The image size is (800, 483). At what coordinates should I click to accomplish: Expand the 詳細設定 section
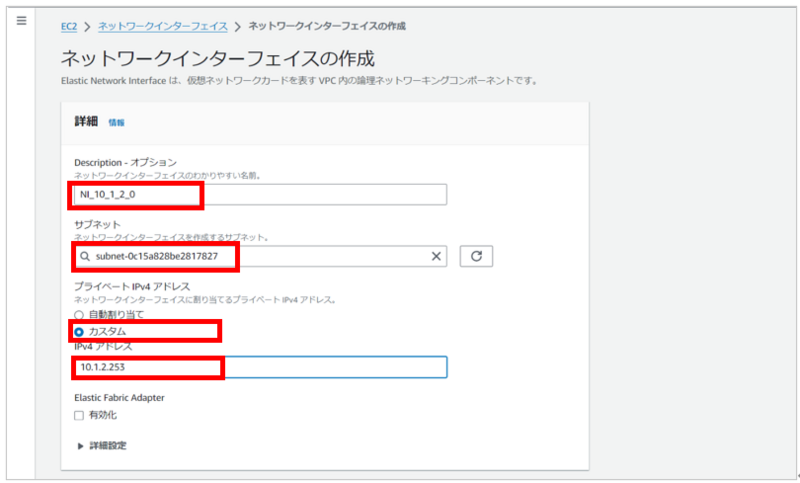[x=102, y=446]
